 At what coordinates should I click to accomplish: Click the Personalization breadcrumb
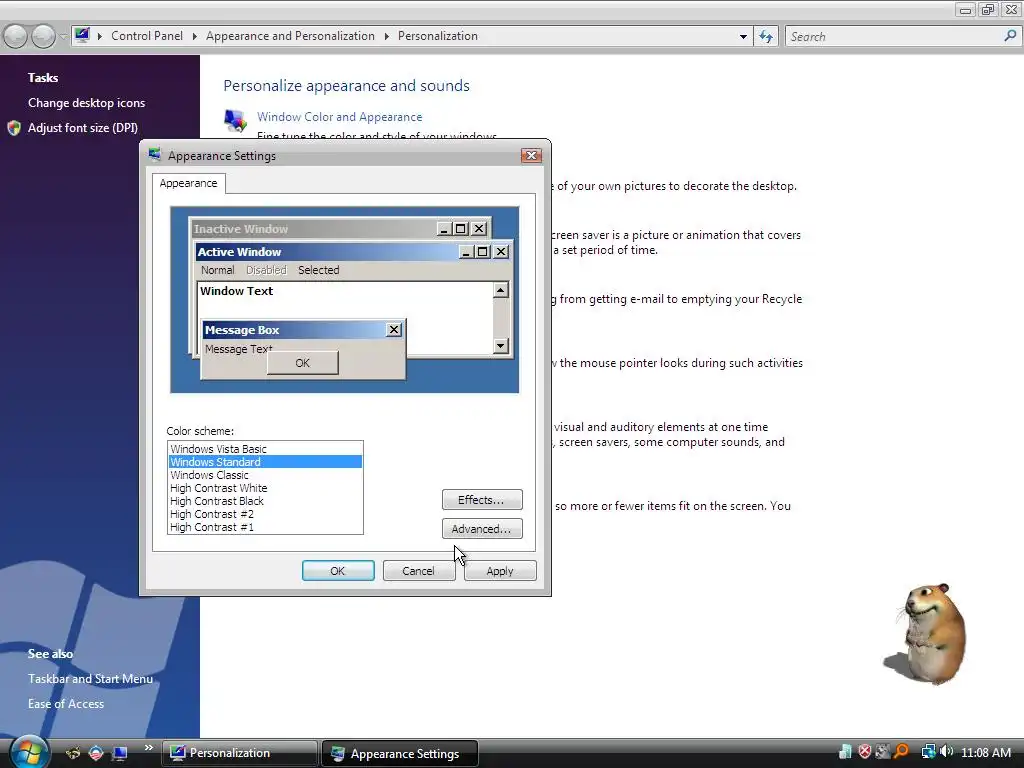(438, 36)
